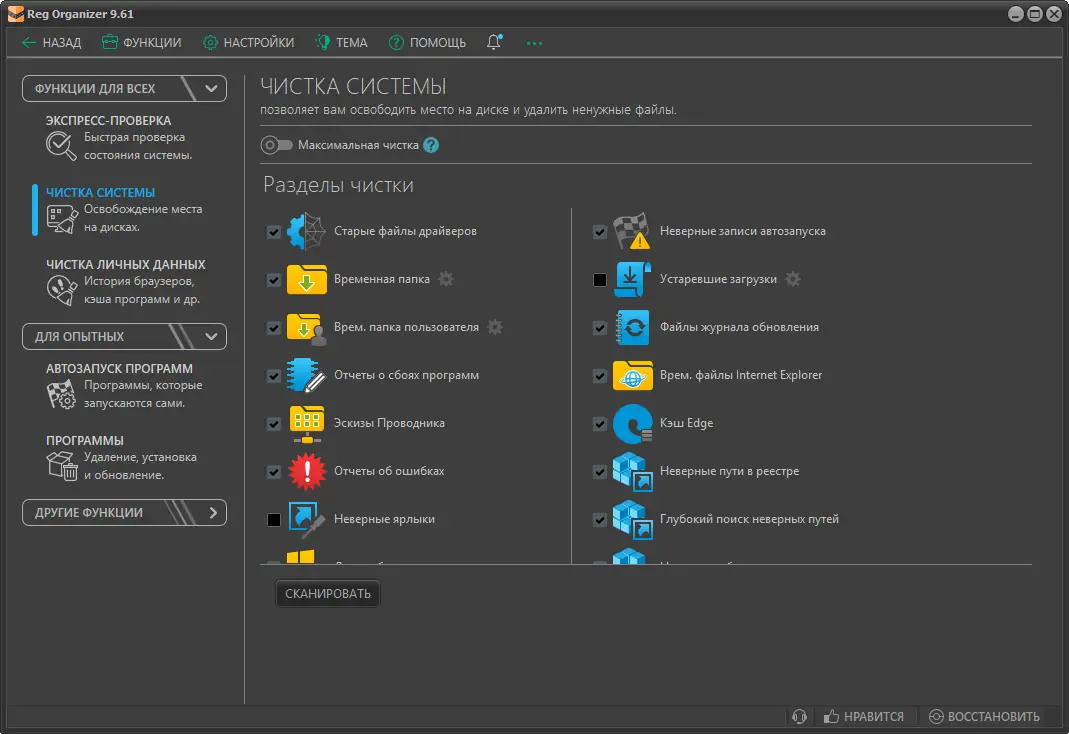Click the Кэш Edge browser icon

click(x=633, y=423)
